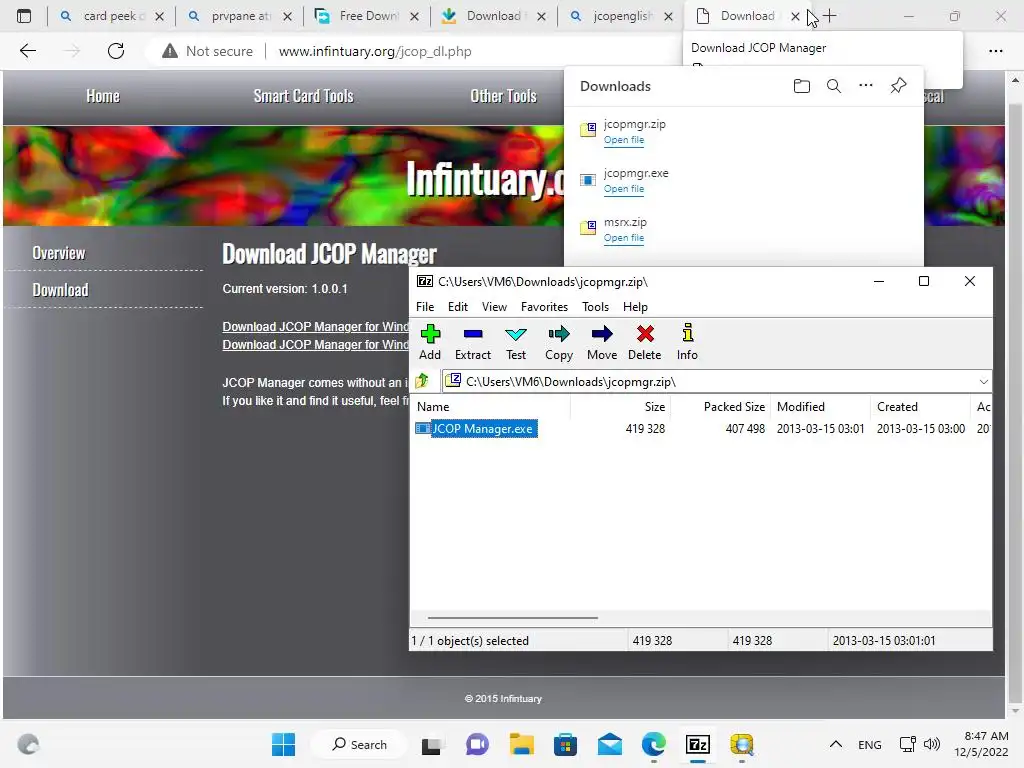Click the Not secure warning icon
This screenshot has height=768, width=1024.
[x=170, y=51]
